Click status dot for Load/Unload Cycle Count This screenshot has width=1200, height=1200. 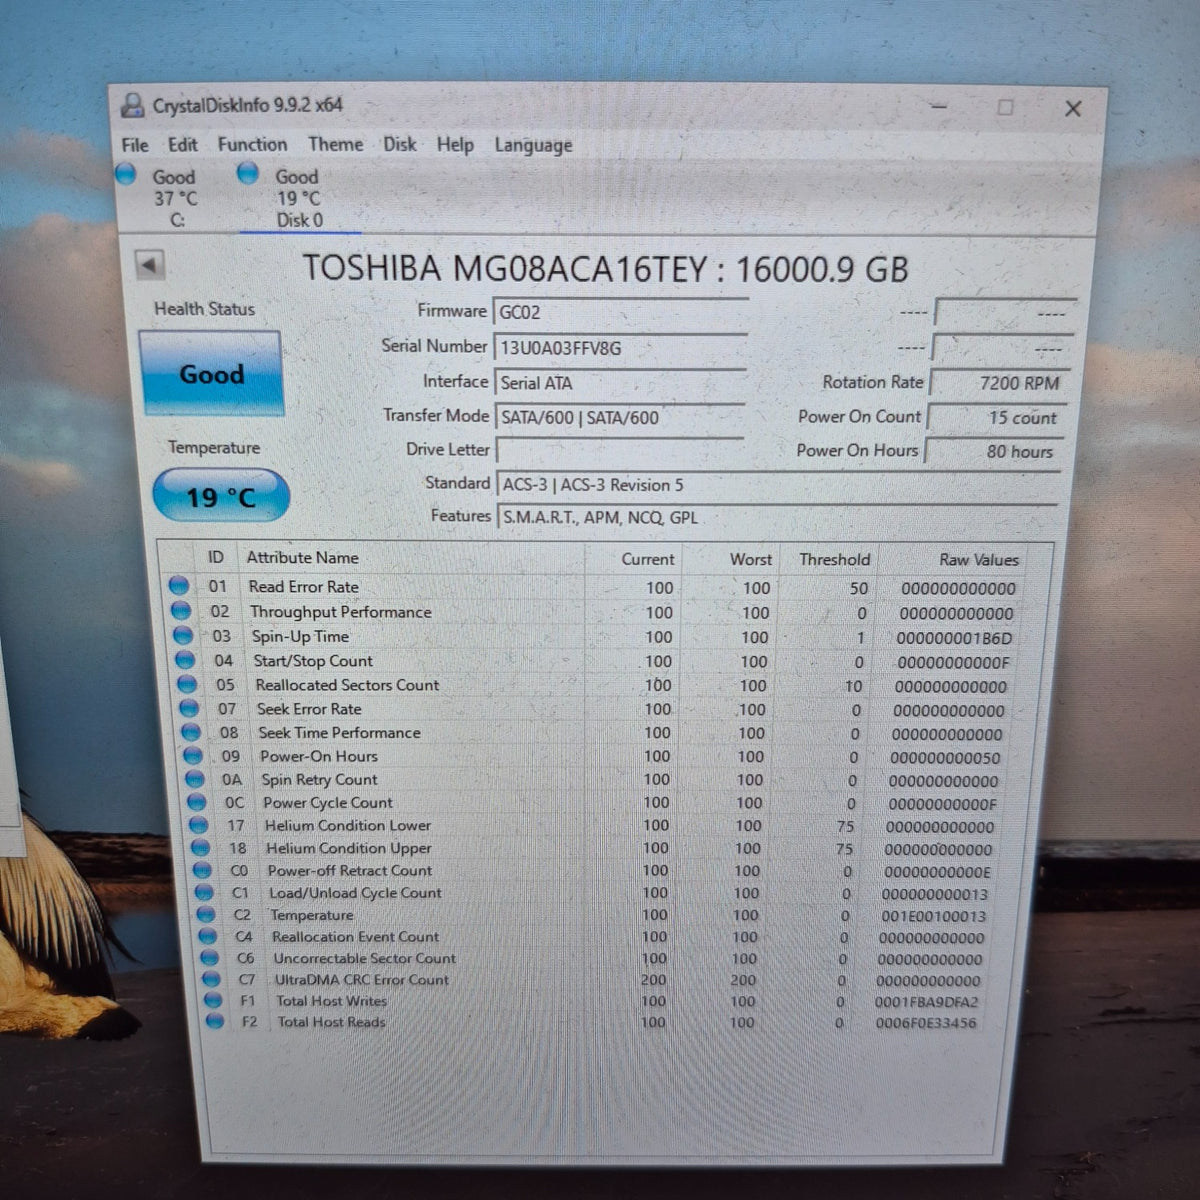click(x=205, y=892)
